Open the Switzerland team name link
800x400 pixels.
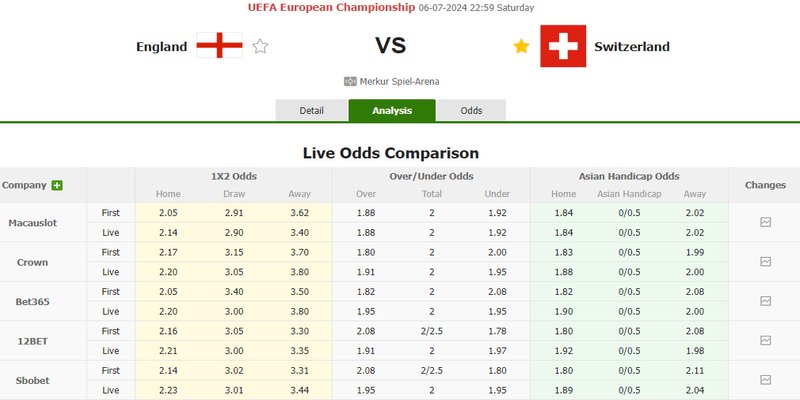(x=632, y=46)
